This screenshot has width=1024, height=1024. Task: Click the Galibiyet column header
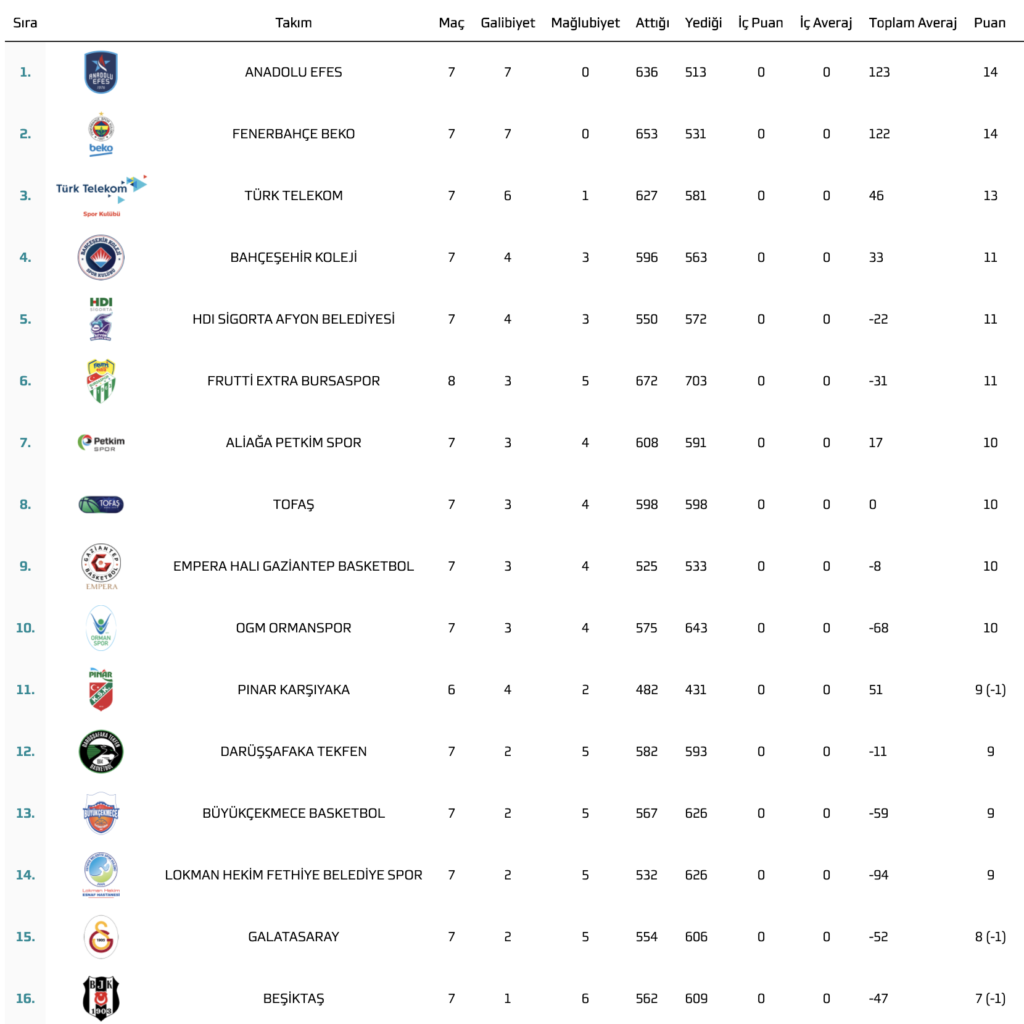507,23
